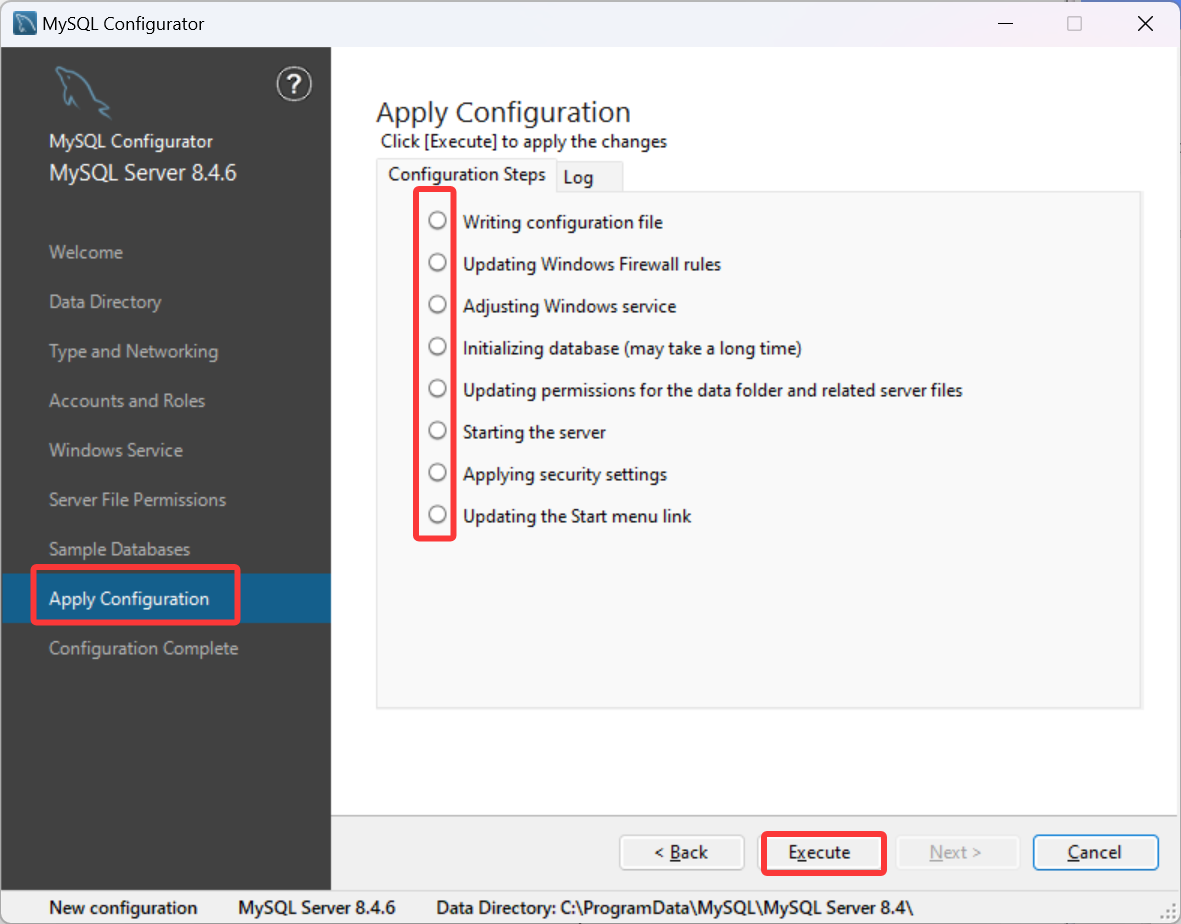Click 'Click [Execute] to apply the changes' text
The height and width of the screenshot is (924, 1181).
click(x=523, y=142)
